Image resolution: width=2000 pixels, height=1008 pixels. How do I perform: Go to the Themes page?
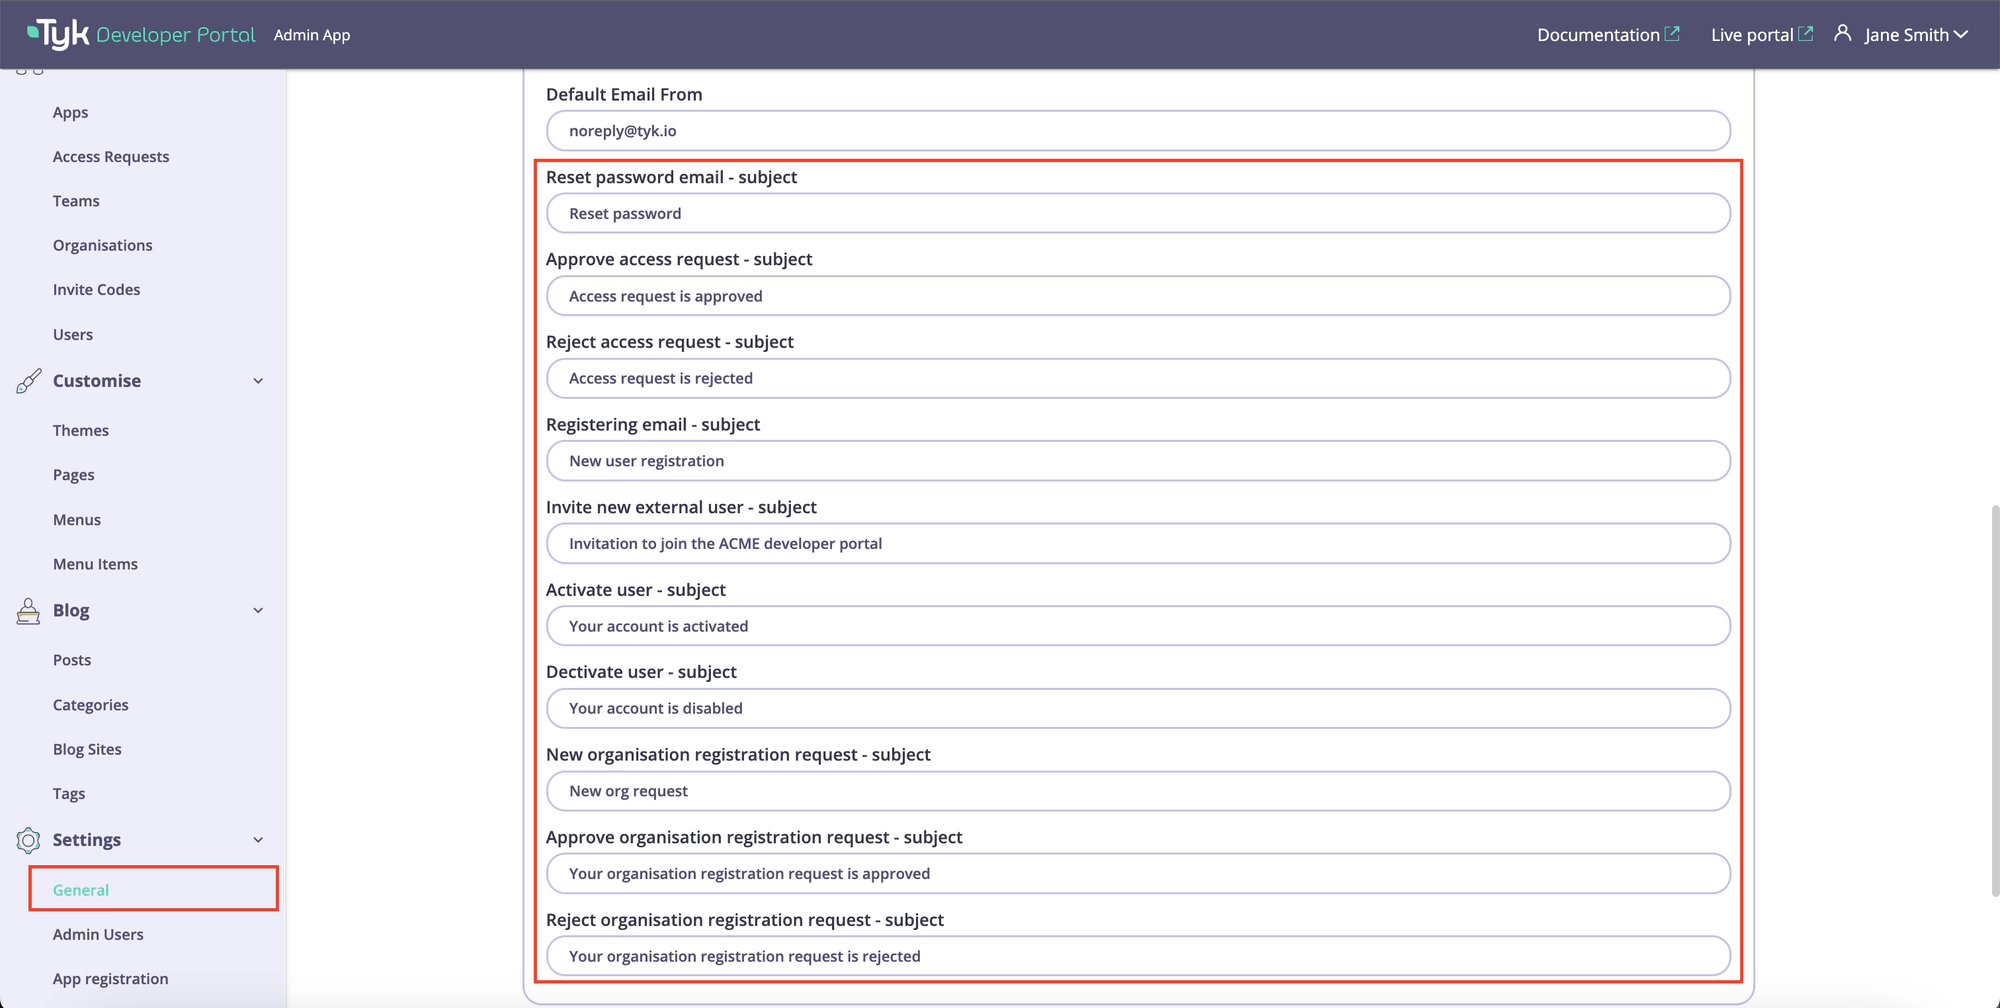(81, 431)
